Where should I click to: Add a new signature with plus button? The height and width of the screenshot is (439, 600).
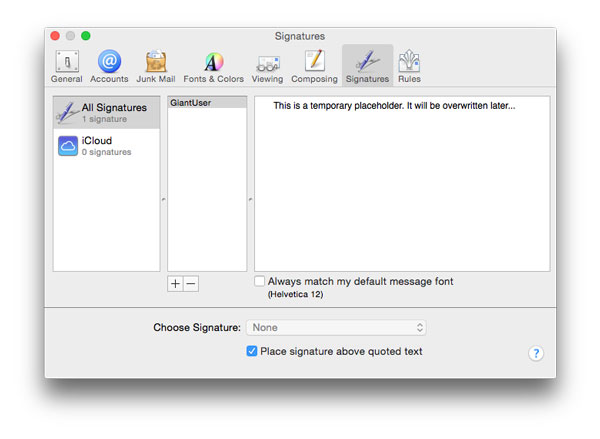175,284
